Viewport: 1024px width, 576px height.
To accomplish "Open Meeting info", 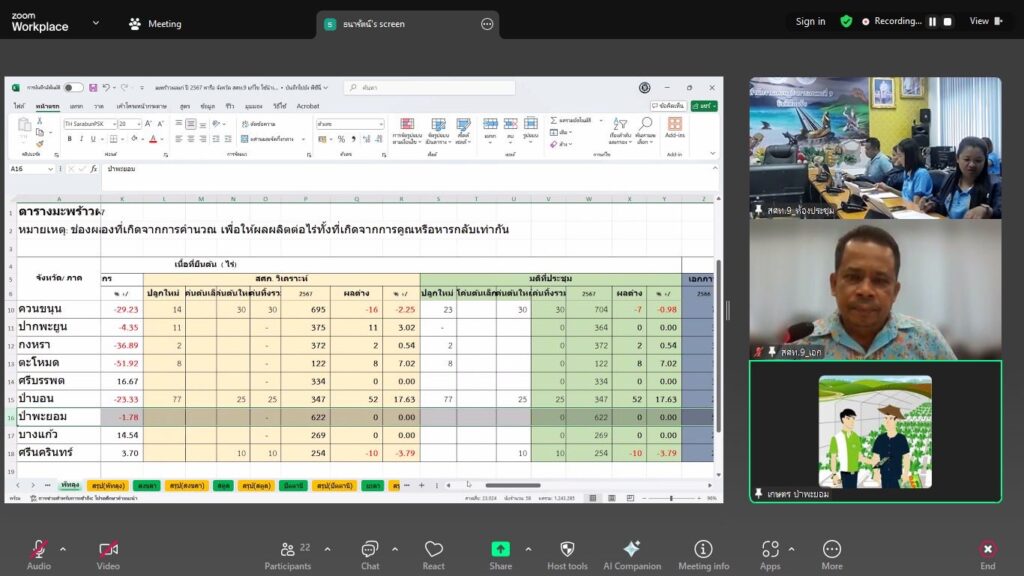I will pos(703,550).
